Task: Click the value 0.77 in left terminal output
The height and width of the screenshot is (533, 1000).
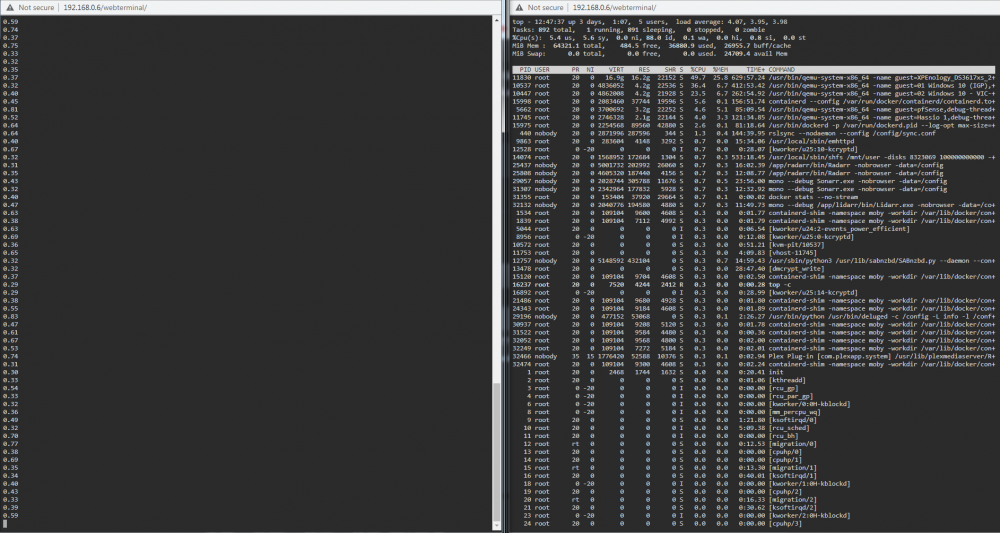Action: point(10,444)
